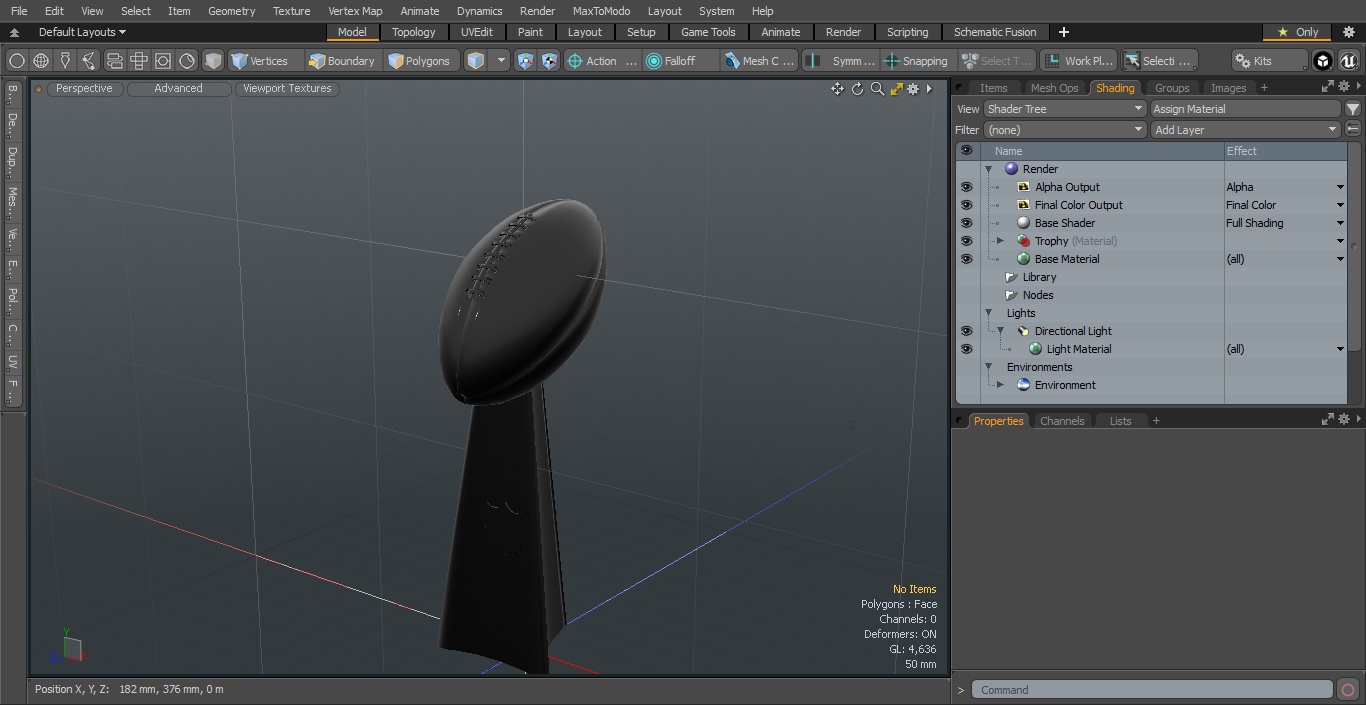Click the cross-shaped boxes toolbar icon
The height and width of the screenshot is (705, 1366).
tap(139, 61)
